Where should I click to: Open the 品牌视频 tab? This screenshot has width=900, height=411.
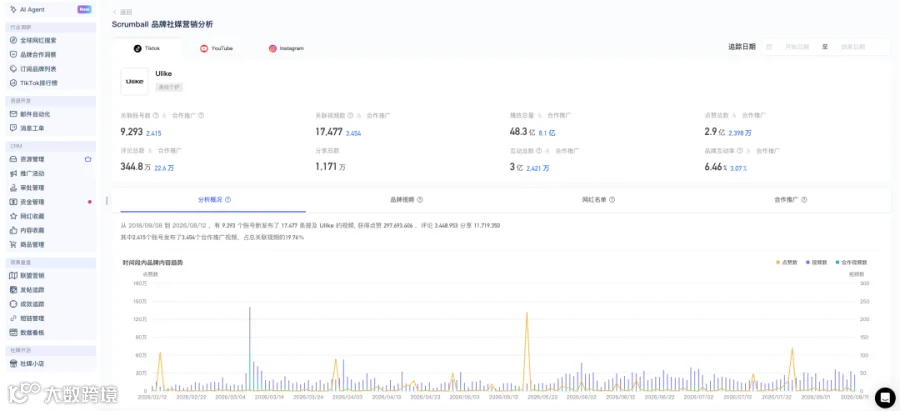pos(406,200)
